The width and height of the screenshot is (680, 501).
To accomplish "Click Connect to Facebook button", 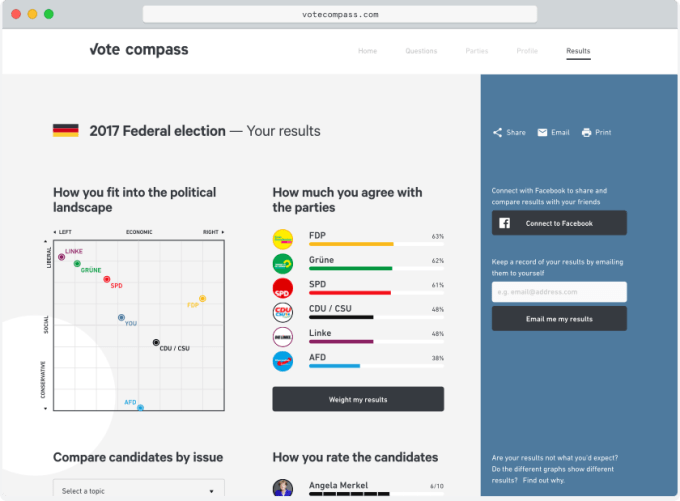I will 559,223.
